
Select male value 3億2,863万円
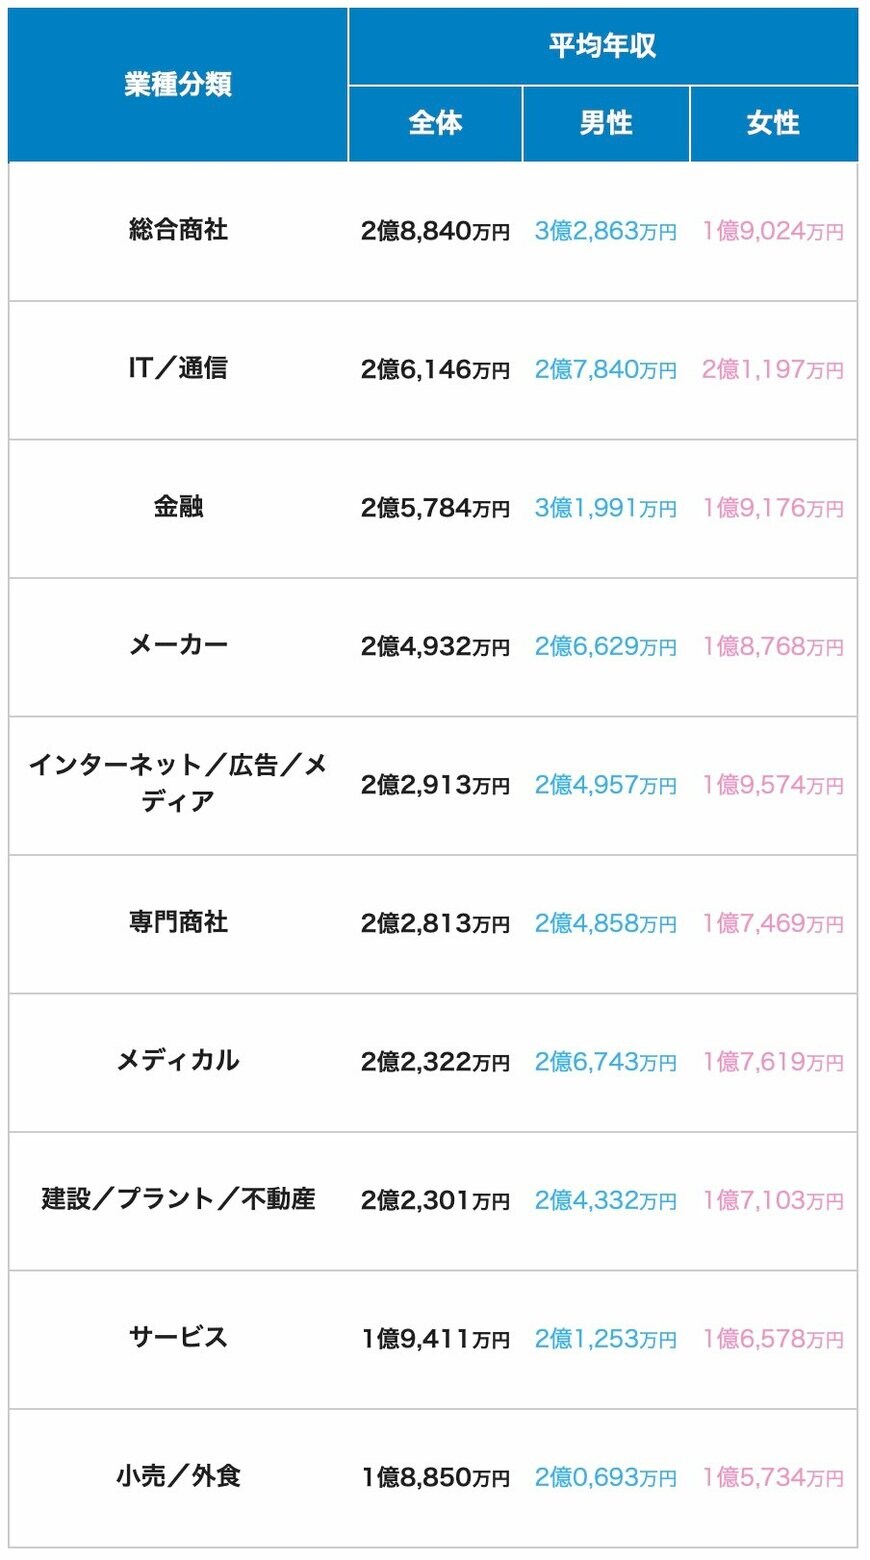click(x=605, y=232)
